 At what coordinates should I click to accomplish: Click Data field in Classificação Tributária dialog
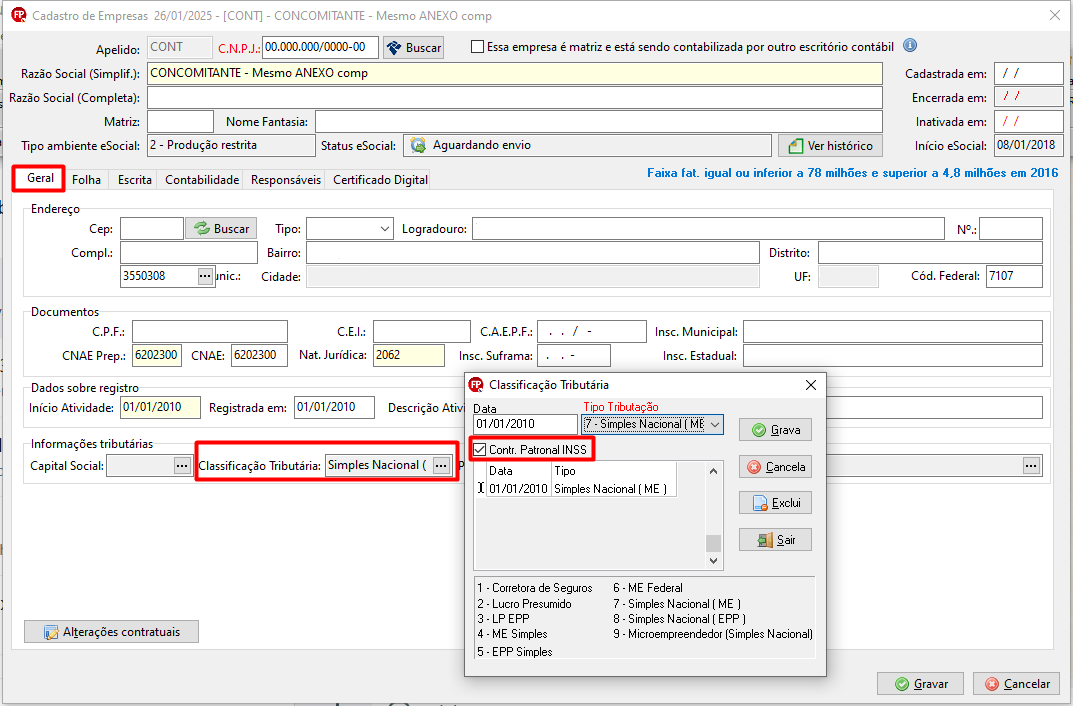point(526,424)
